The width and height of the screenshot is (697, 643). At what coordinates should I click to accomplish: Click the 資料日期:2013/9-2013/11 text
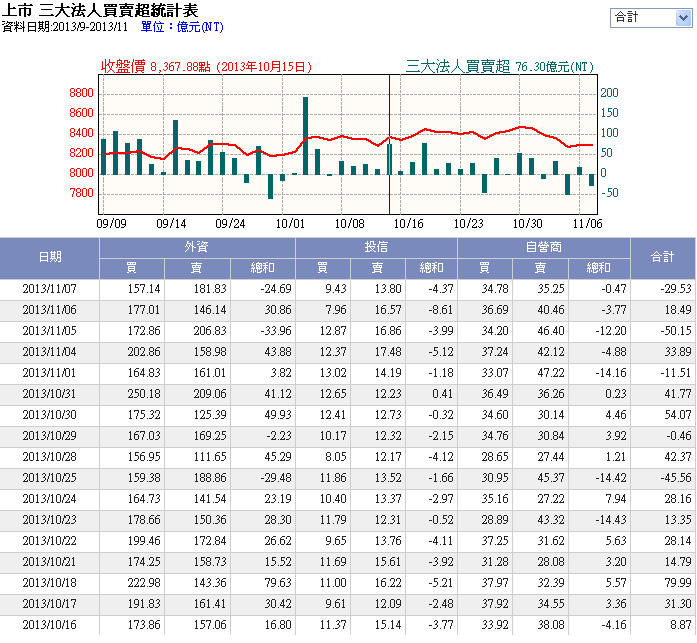pos(64,27)
